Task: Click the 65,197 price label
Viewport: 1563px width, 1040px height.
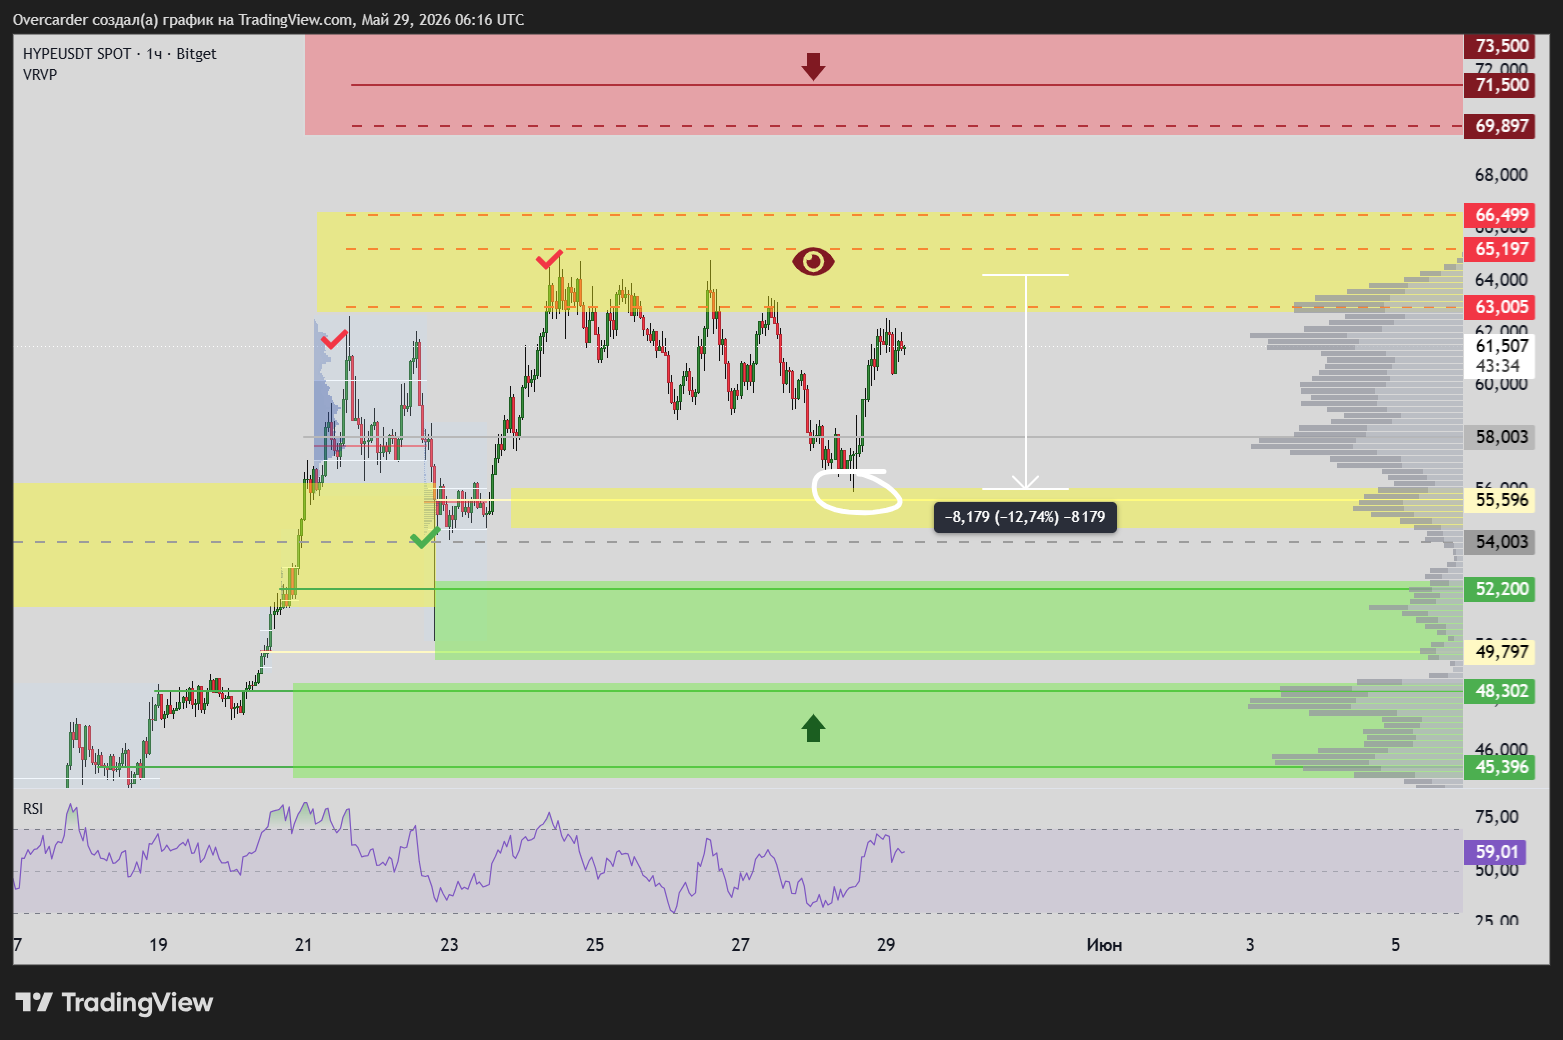Action: coord(1501,249)
